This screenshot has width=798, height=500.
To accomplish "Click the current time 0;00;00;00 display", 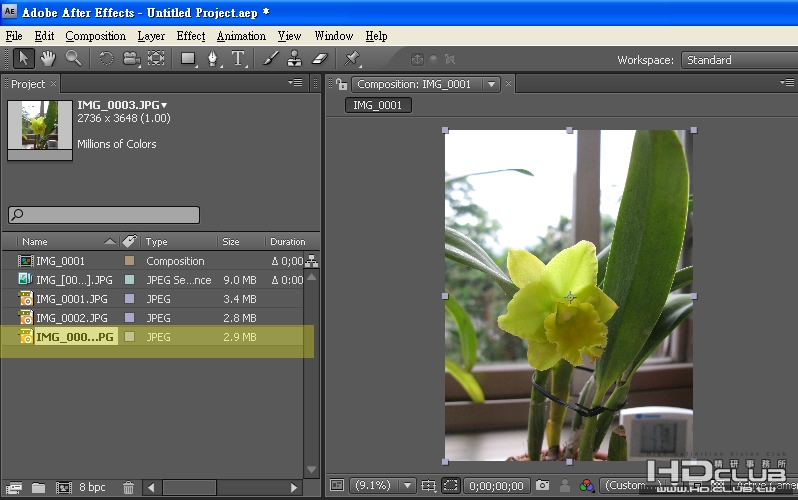I will pos(496,486).
